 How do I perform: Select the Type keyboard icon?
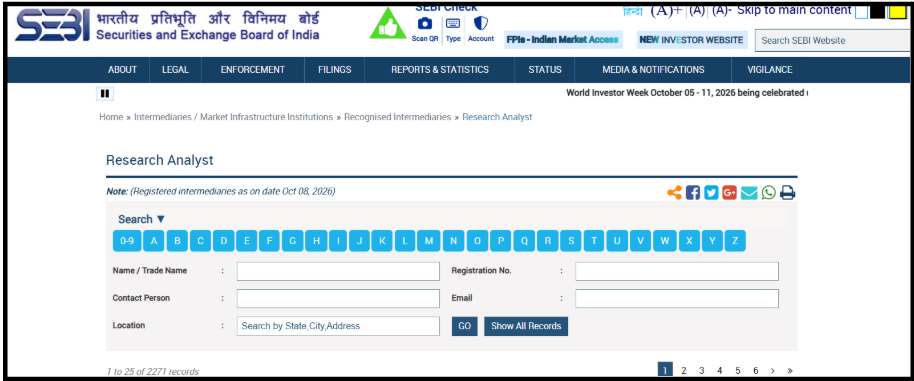click(453, 24)
